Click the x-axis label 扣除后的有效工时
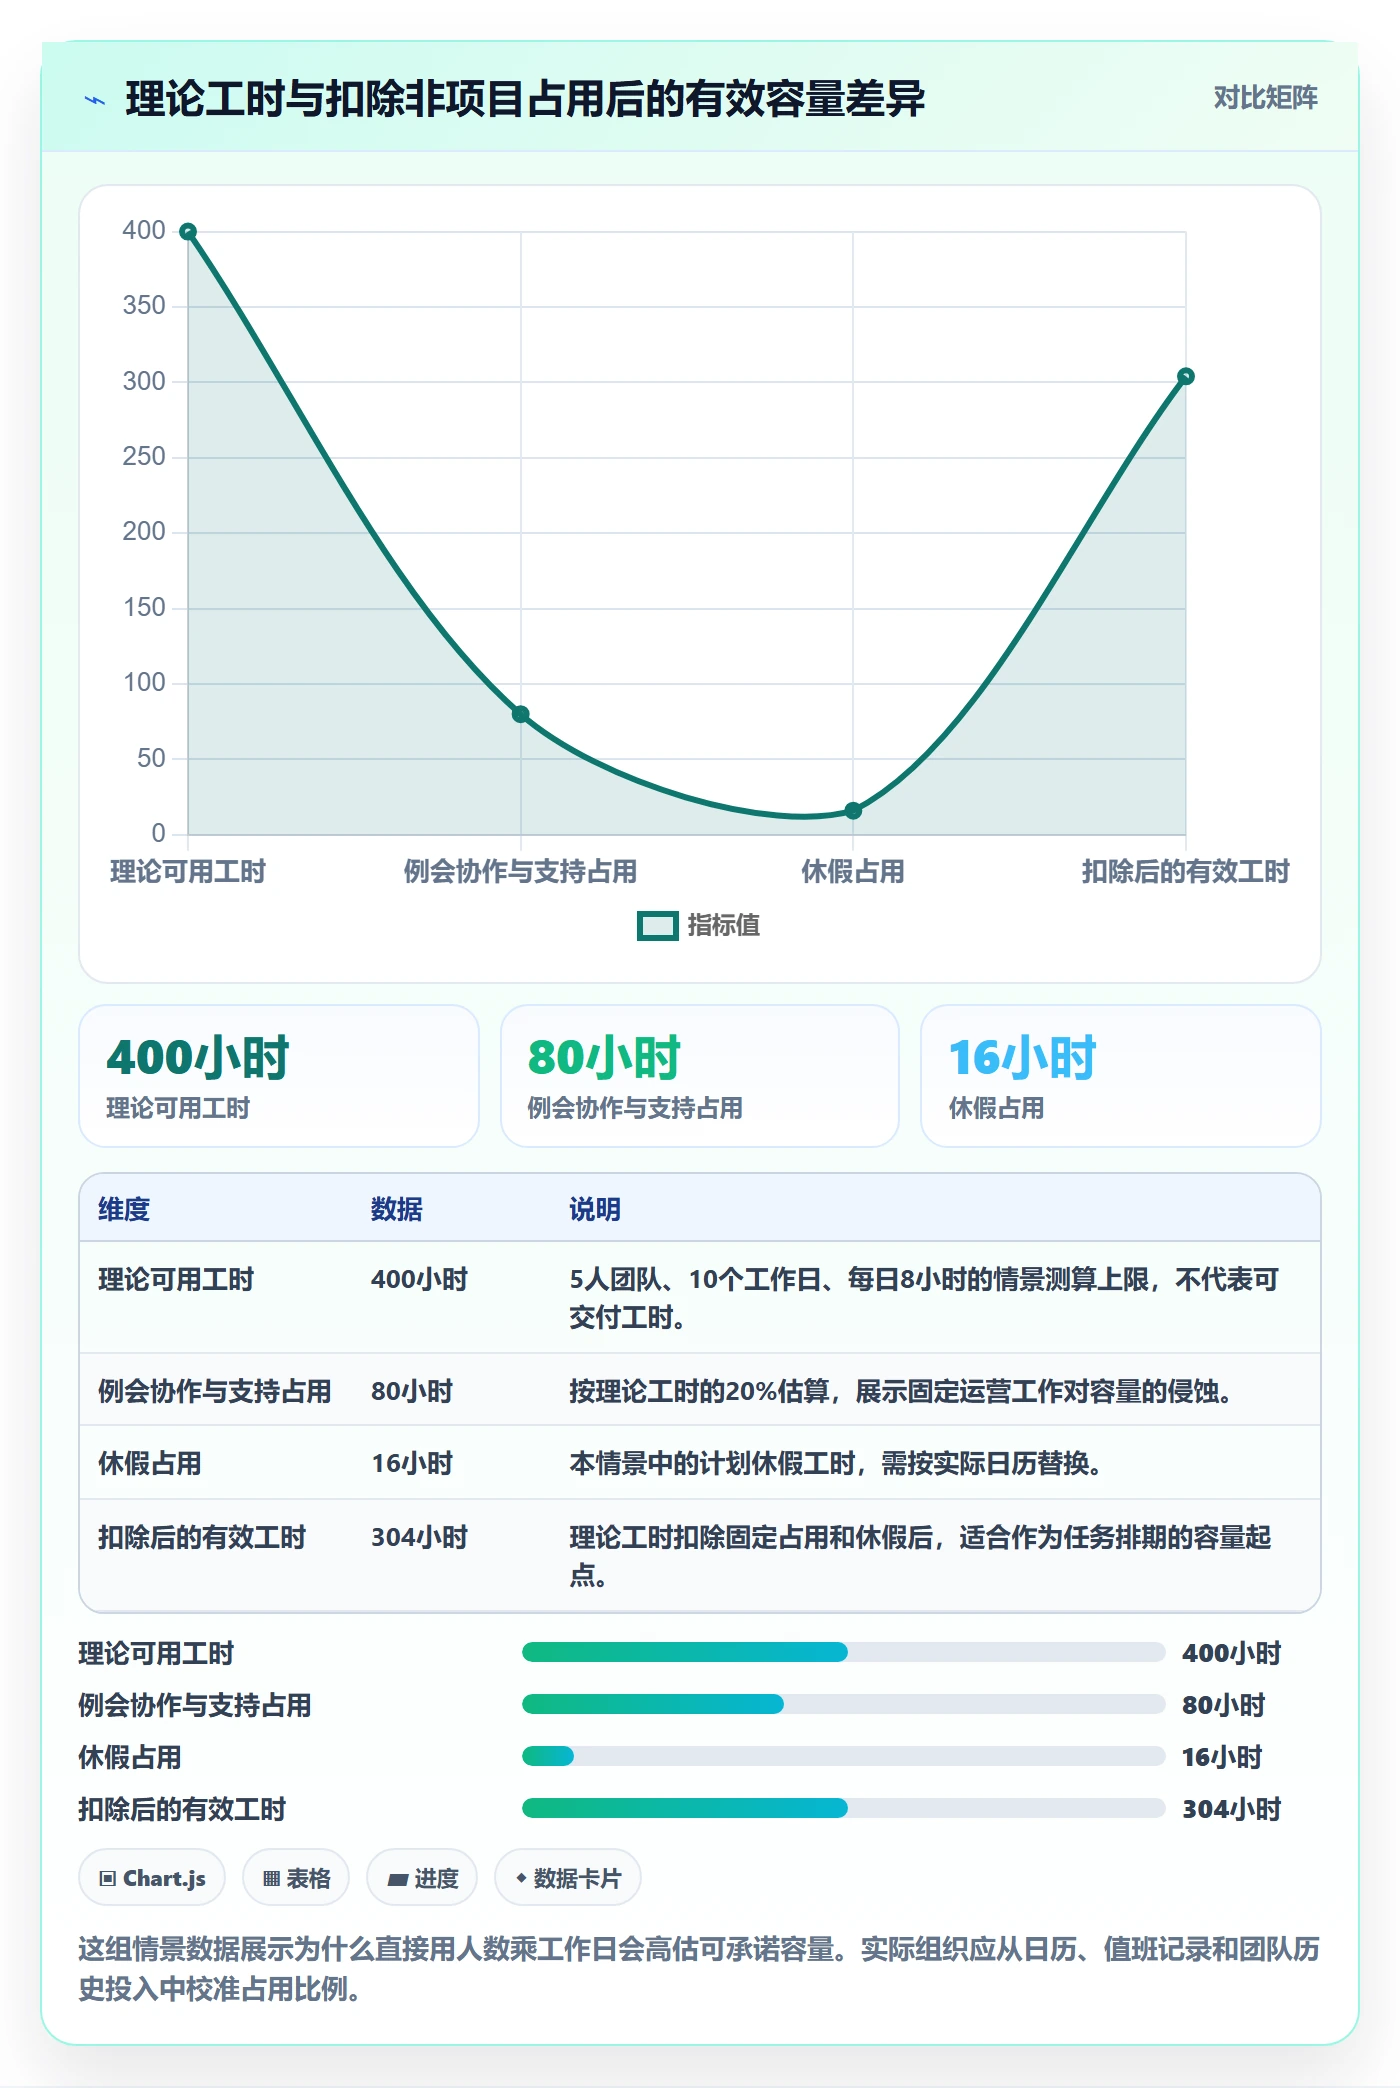1400x2088 pixels. pyautogui.click(x=1185, y=872)
